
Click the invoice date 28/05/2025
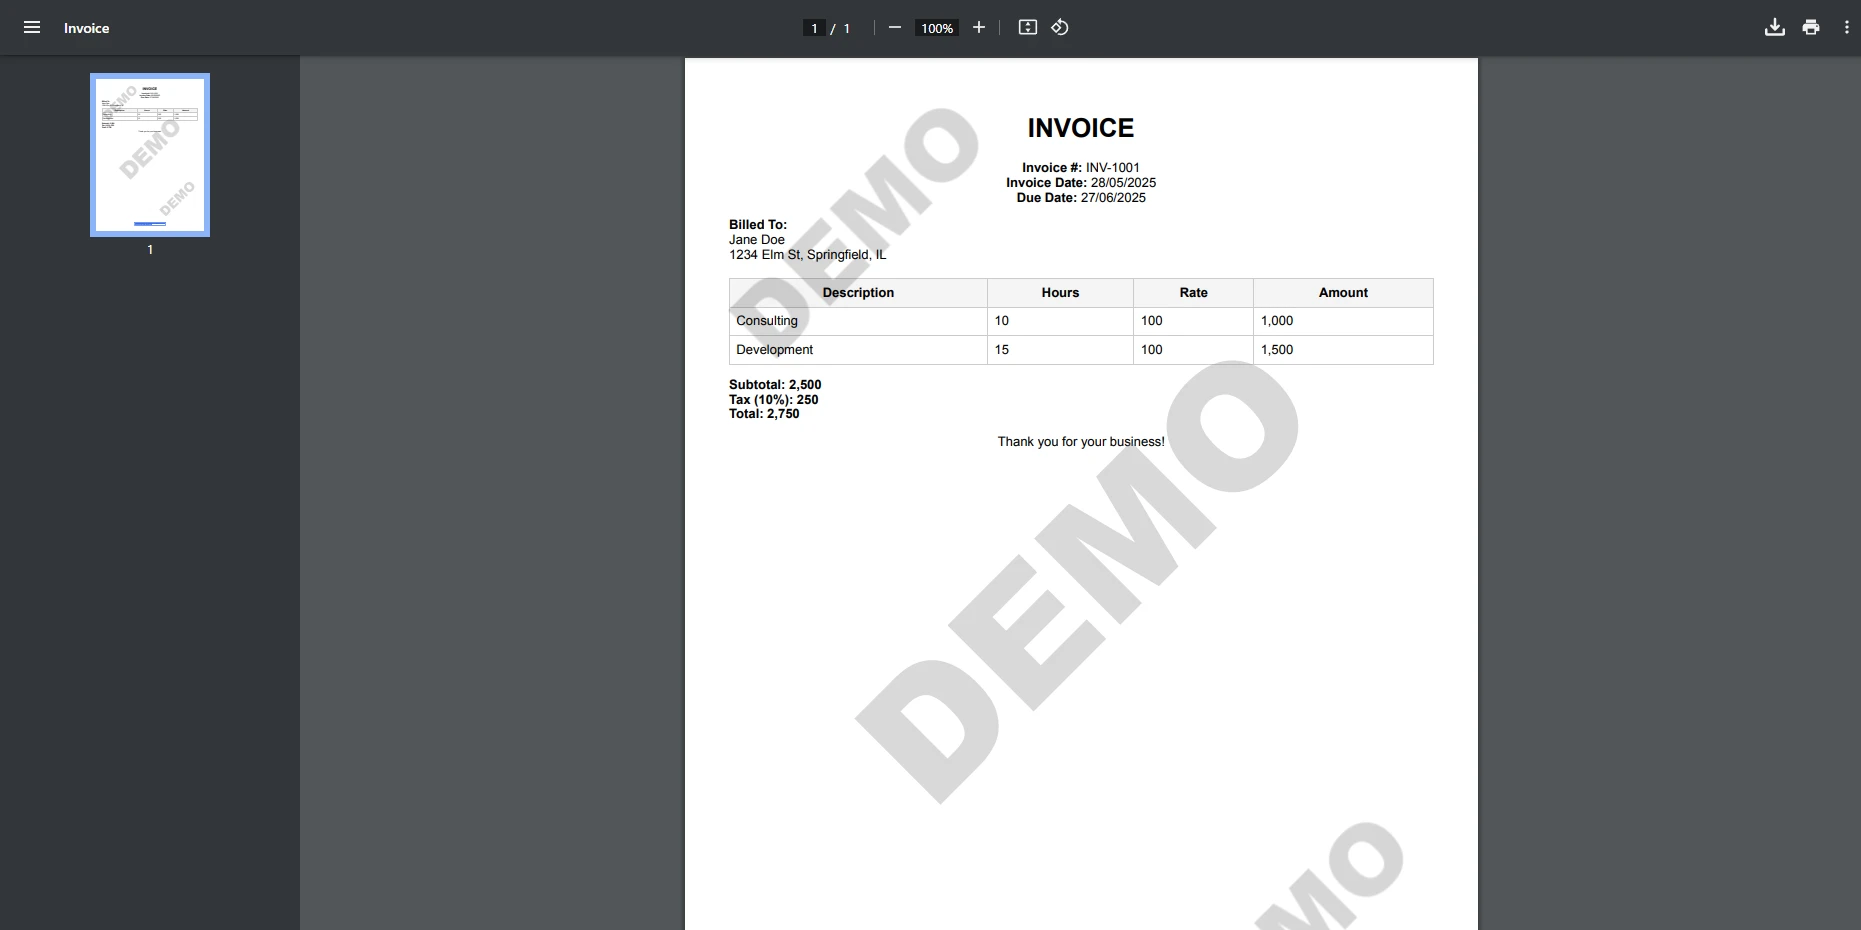pyautogui.click(x=1123, y=183)
